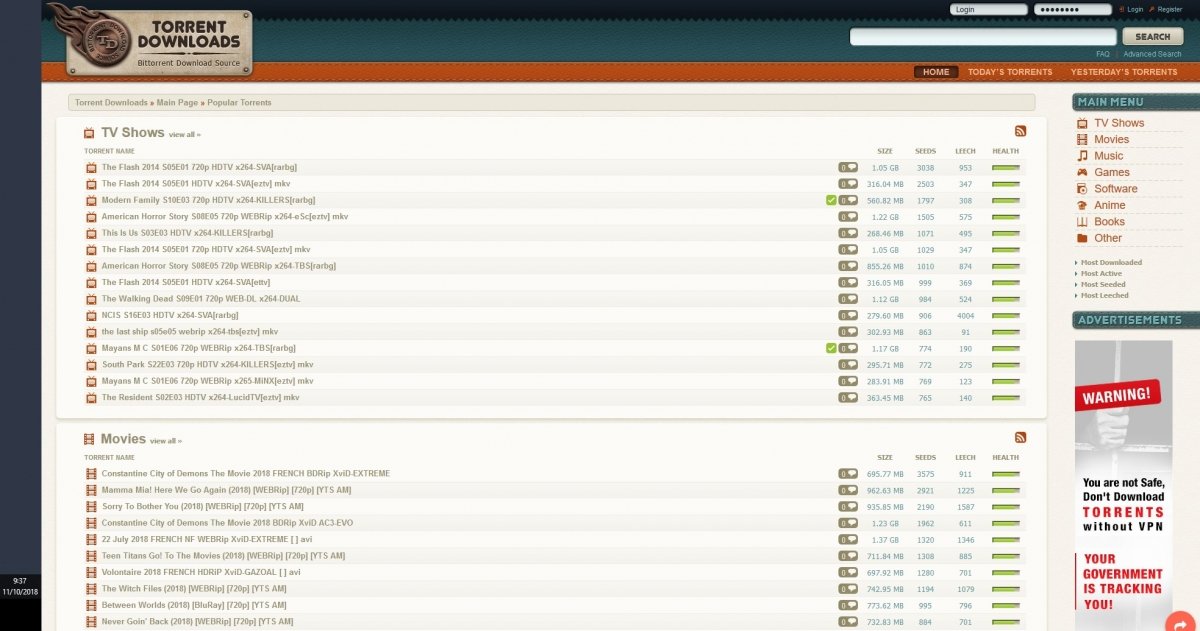Viewport: 1200px width, 631px height.
Task: Click Main Page in breadcrumb
Action: tap(178, 102)
